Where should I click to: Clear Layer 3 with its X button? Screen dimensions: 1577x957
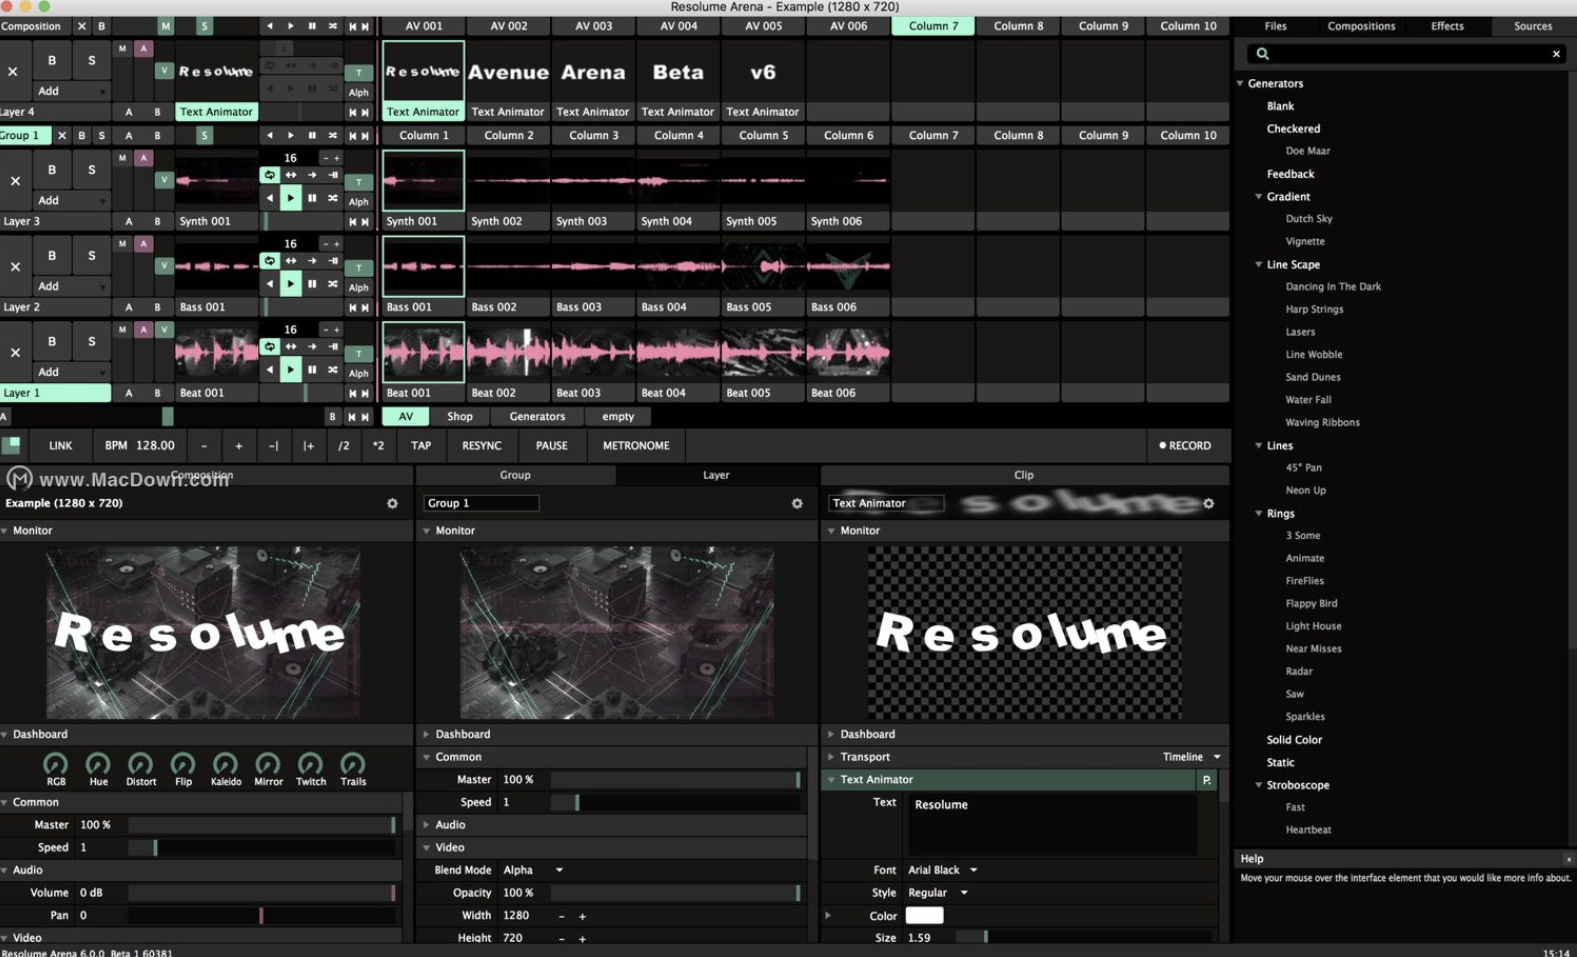pos(15,181)
